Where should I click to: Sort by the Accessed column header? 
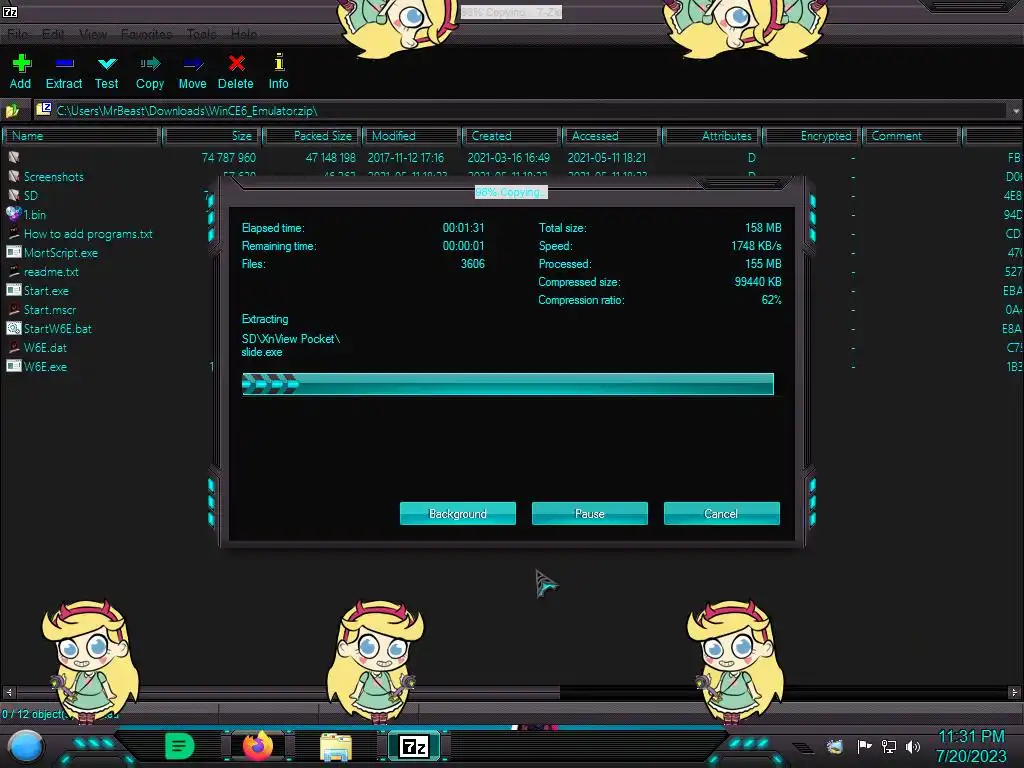[x=612, y=136]
